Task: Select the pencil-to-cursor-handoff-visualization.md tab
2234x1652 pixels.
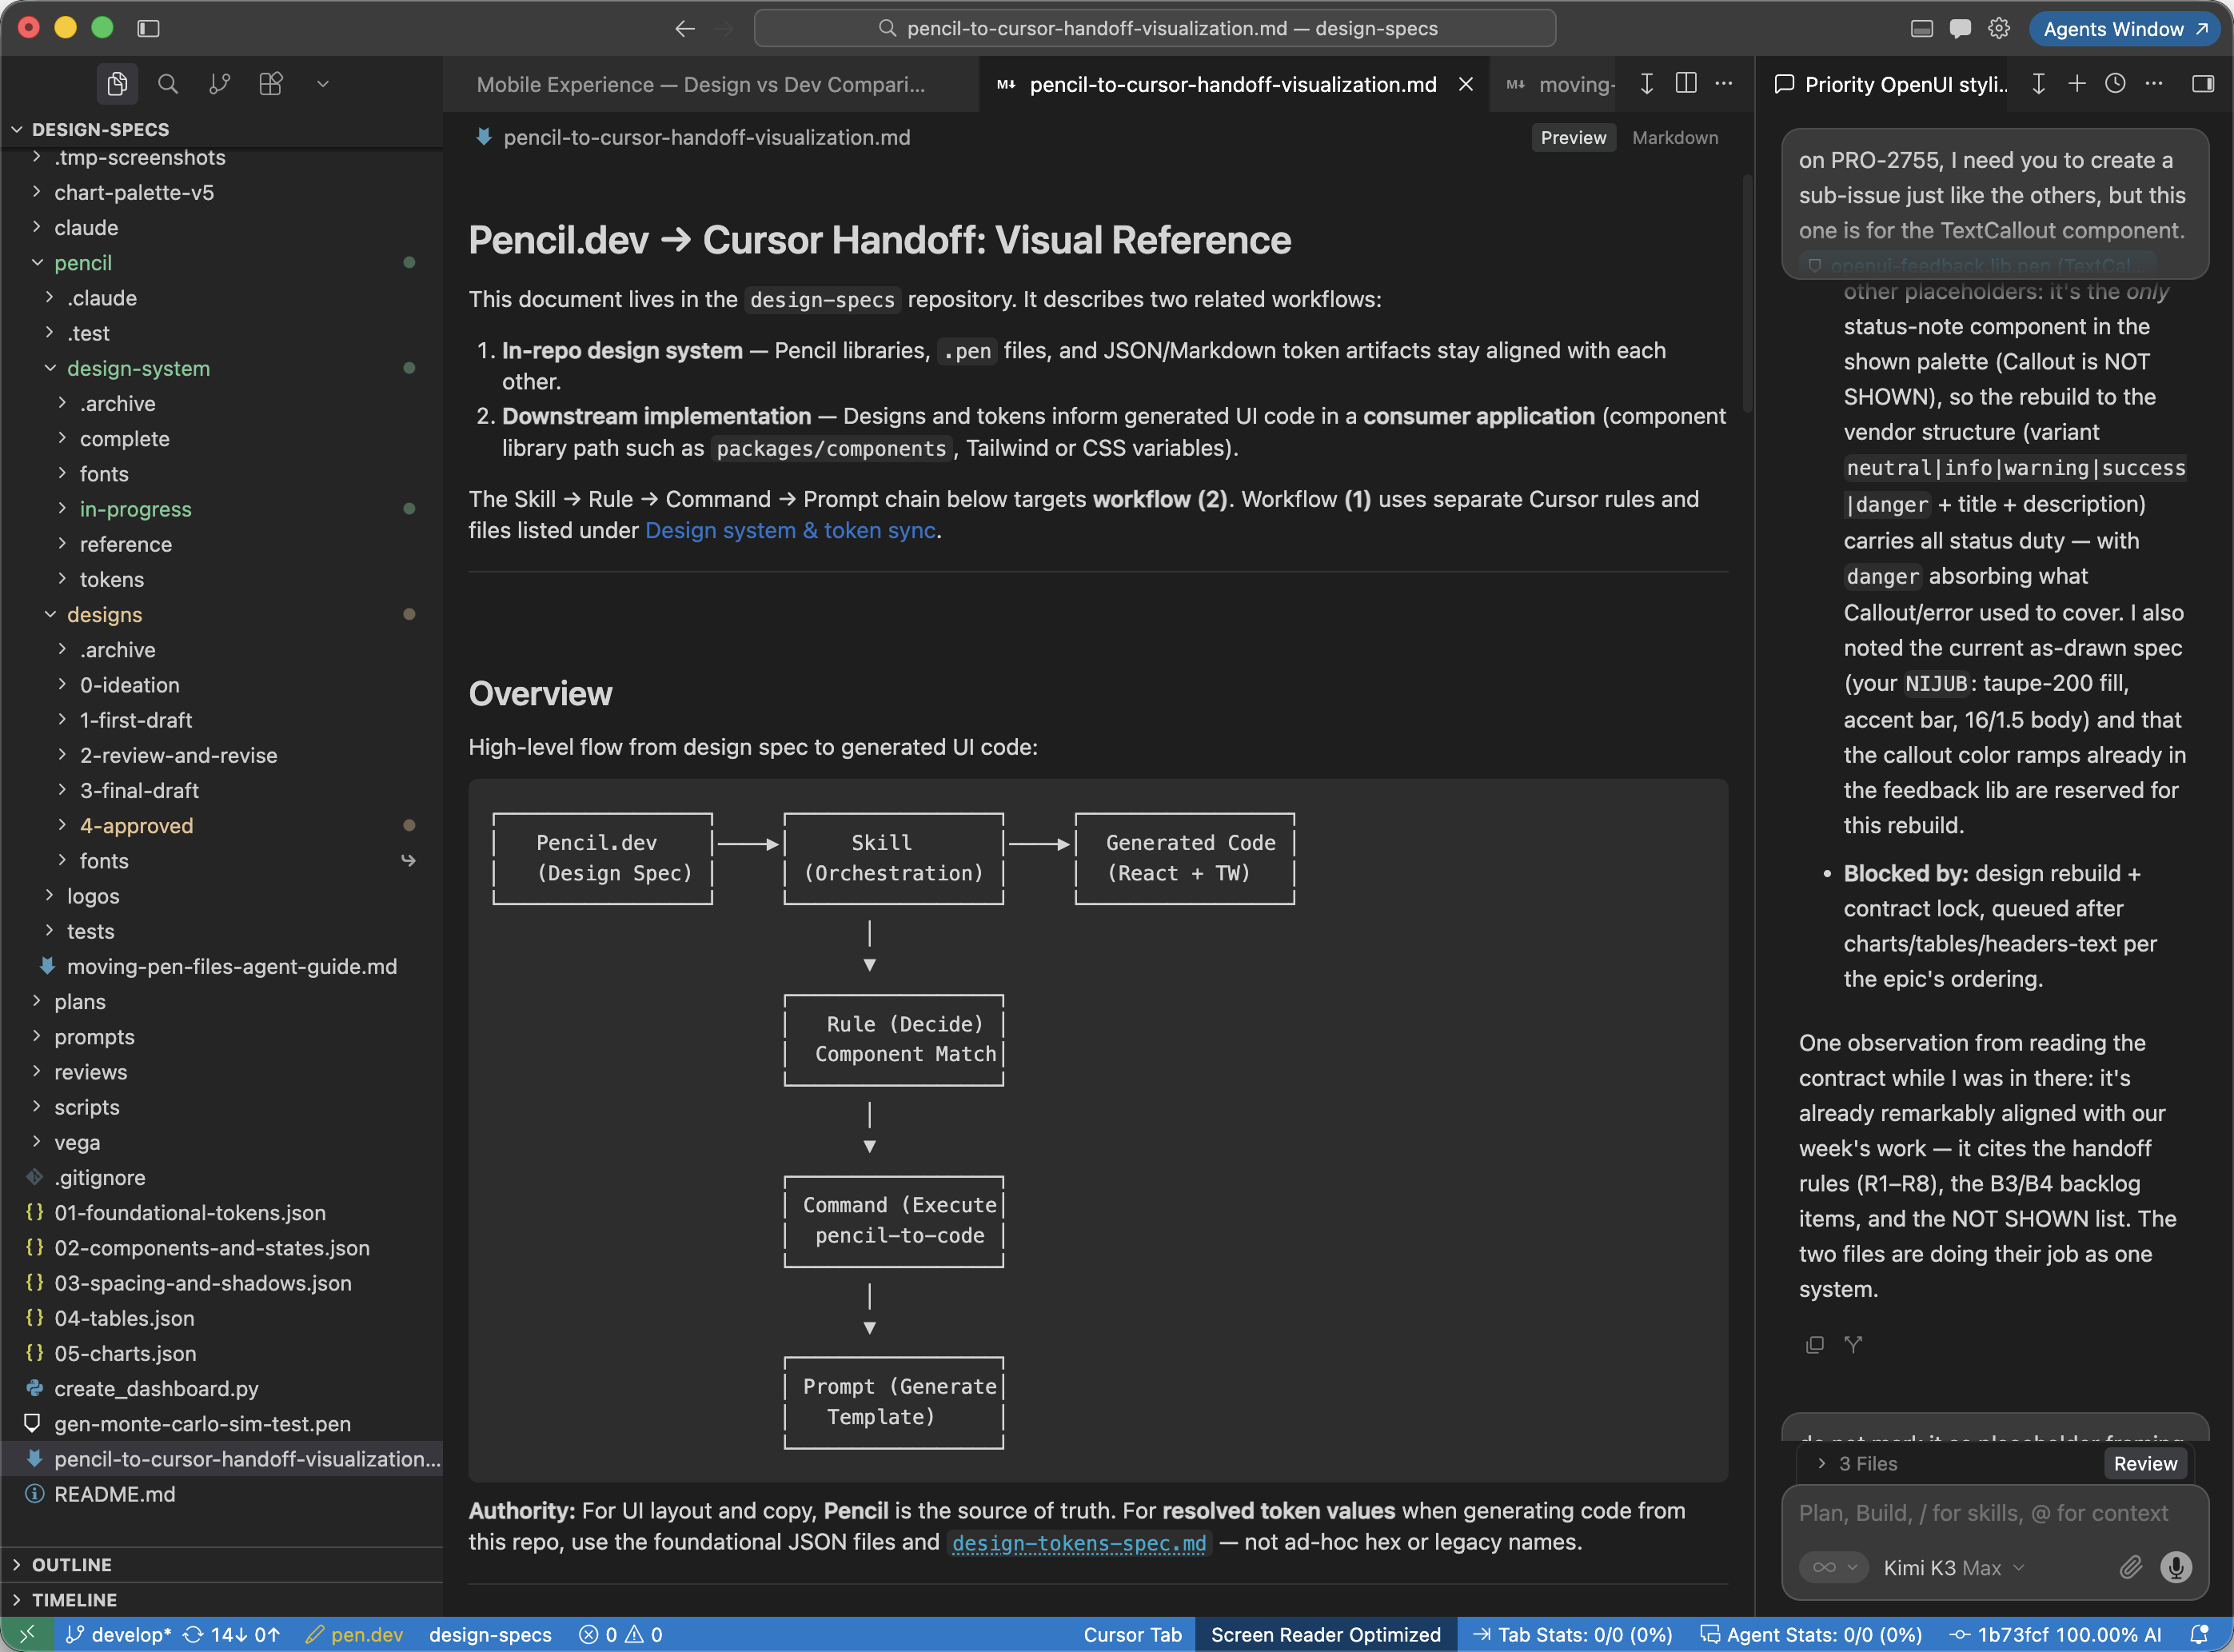Action: [x=1232, y=84]
